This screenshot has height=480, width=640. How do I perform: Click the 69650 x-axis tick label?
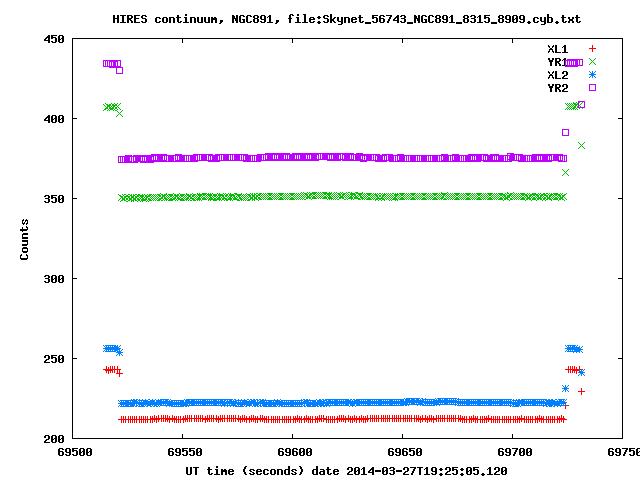tap(404, 452)
